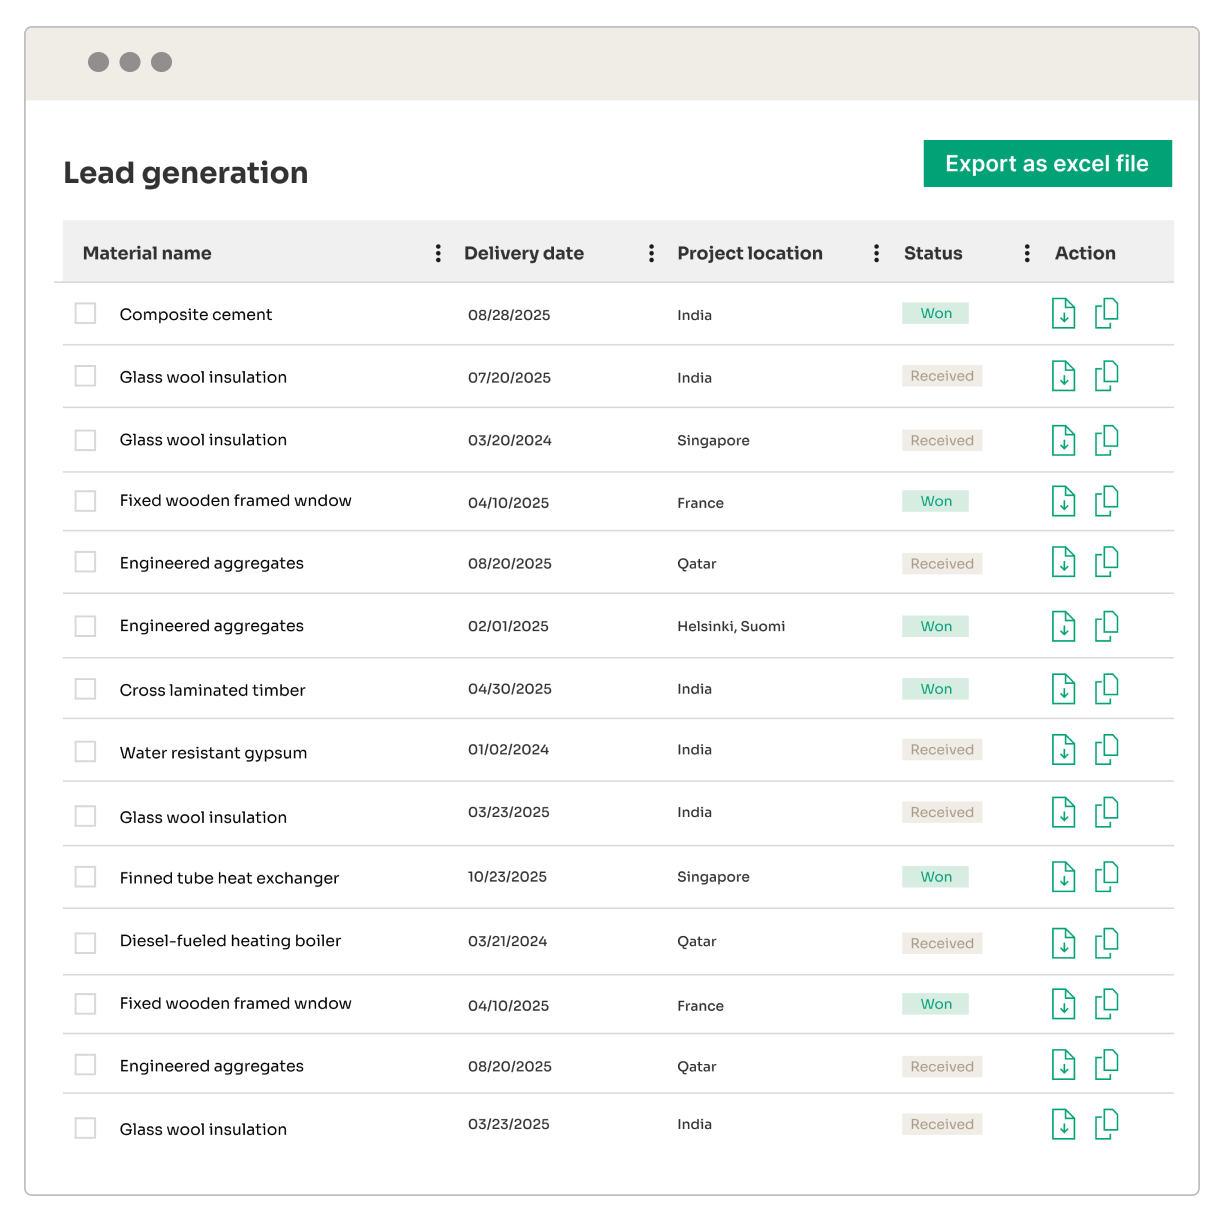Download the Diesel-fueled heating boiler lead
Image resolution: width=1220 pixels, height=1220 pixels.
pos(1063,942)
